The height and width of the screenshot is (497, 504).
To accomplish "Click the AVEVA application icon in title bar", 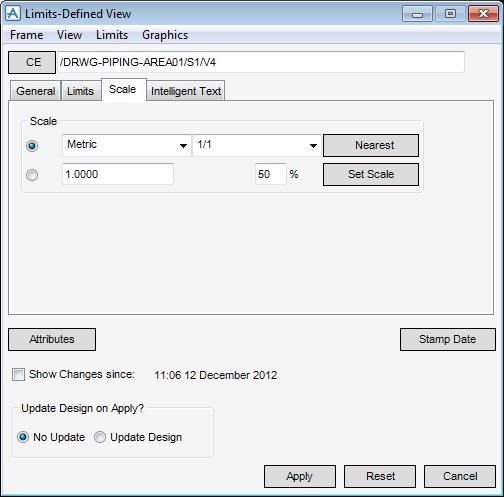I will pos(13,14).
